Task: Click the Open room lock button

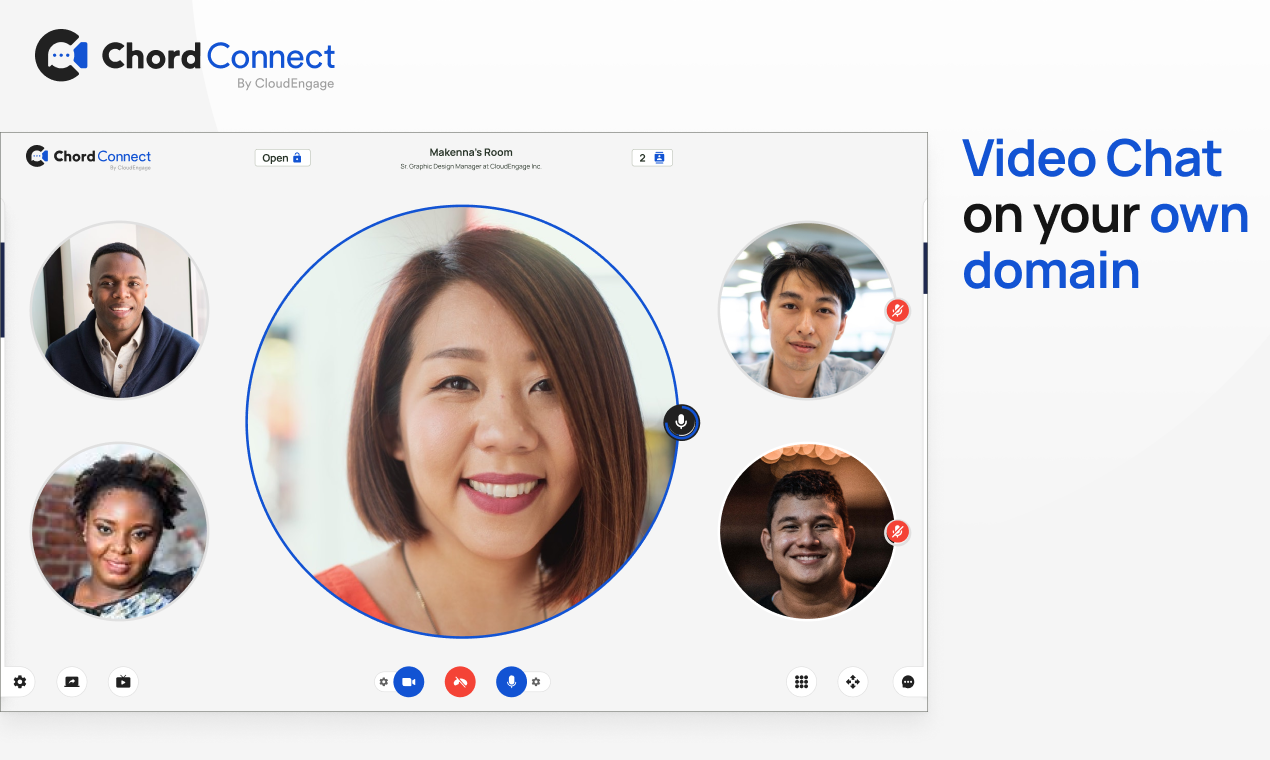Action: (283, 158)
